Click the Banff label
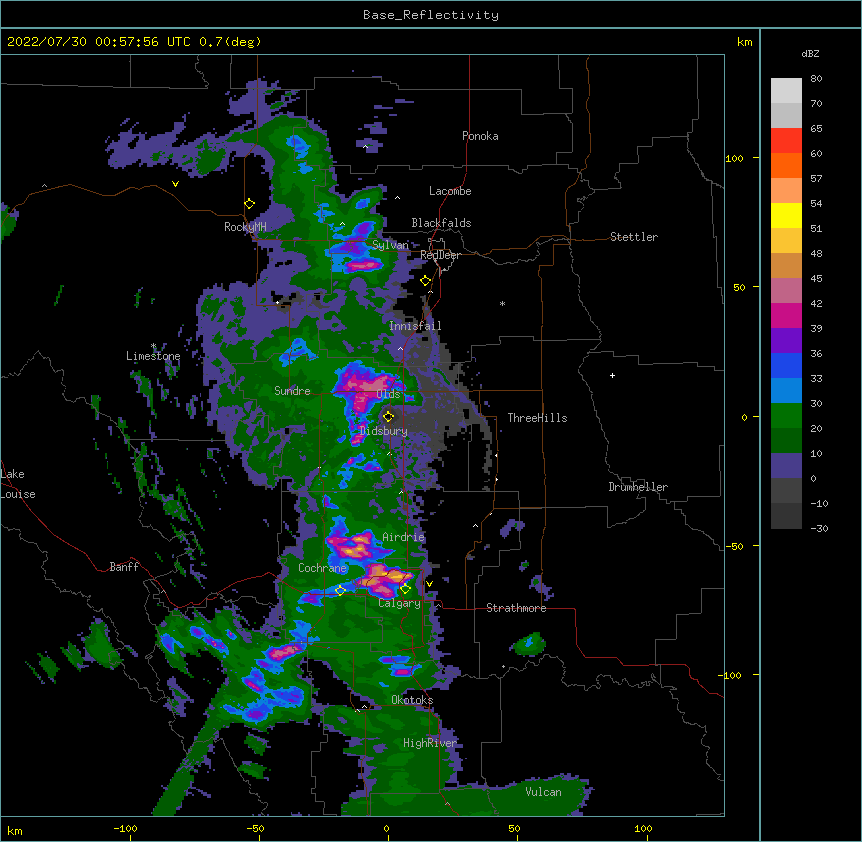 (124, 567)
